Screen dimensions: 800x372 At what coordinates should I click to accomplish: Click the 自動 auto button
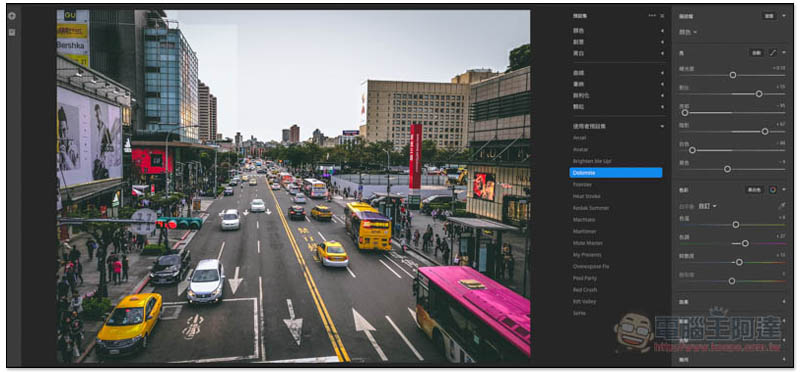pos(756,53)
